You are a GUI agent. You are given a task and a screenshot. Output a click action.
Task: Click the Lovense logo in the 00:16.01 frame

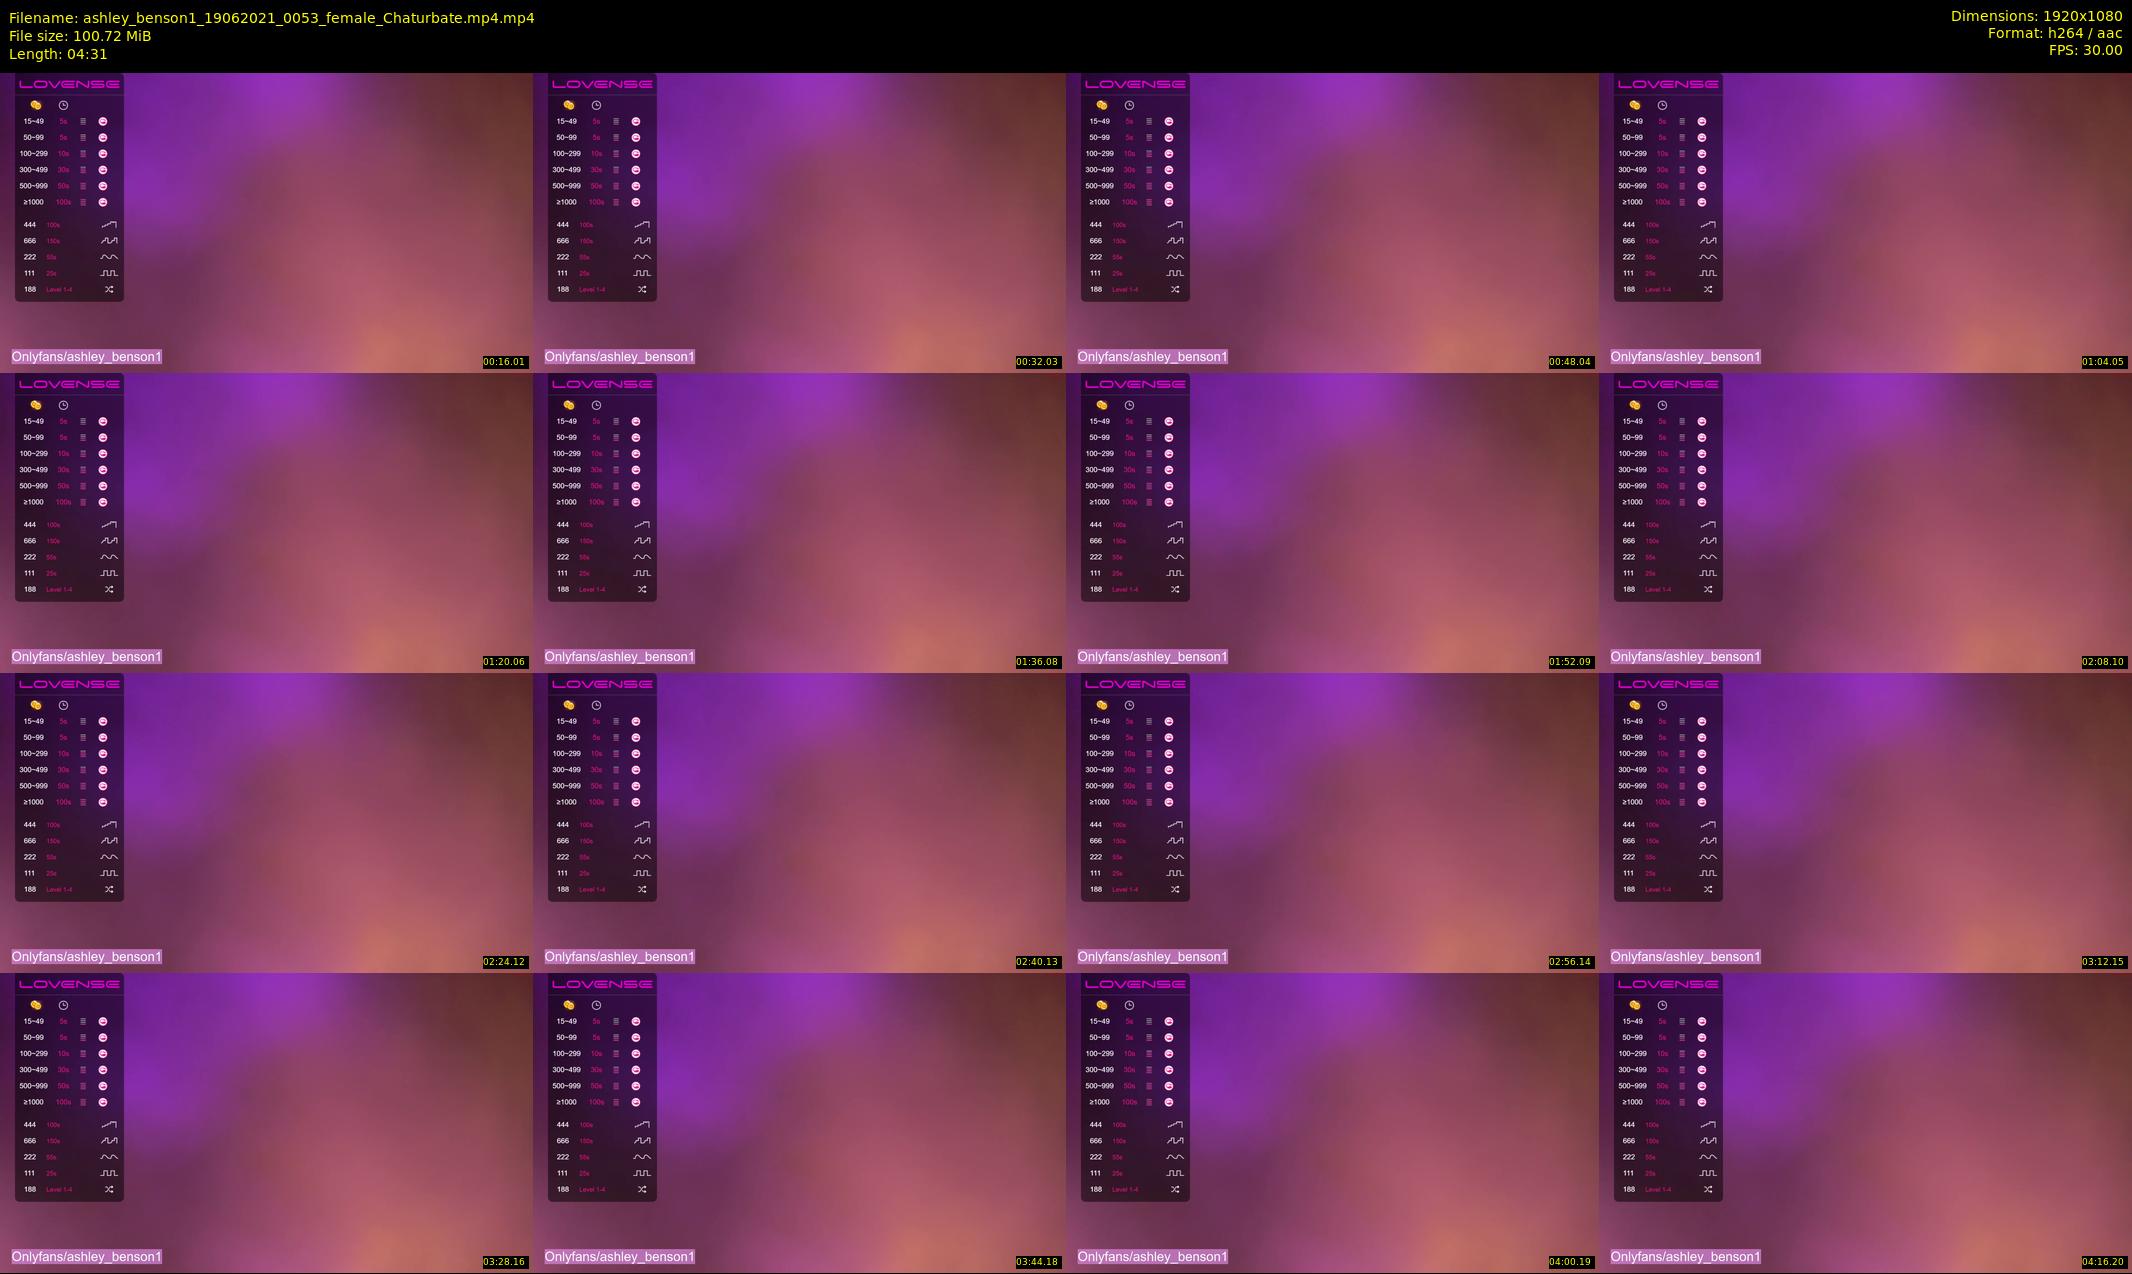(x=69, y=84)
